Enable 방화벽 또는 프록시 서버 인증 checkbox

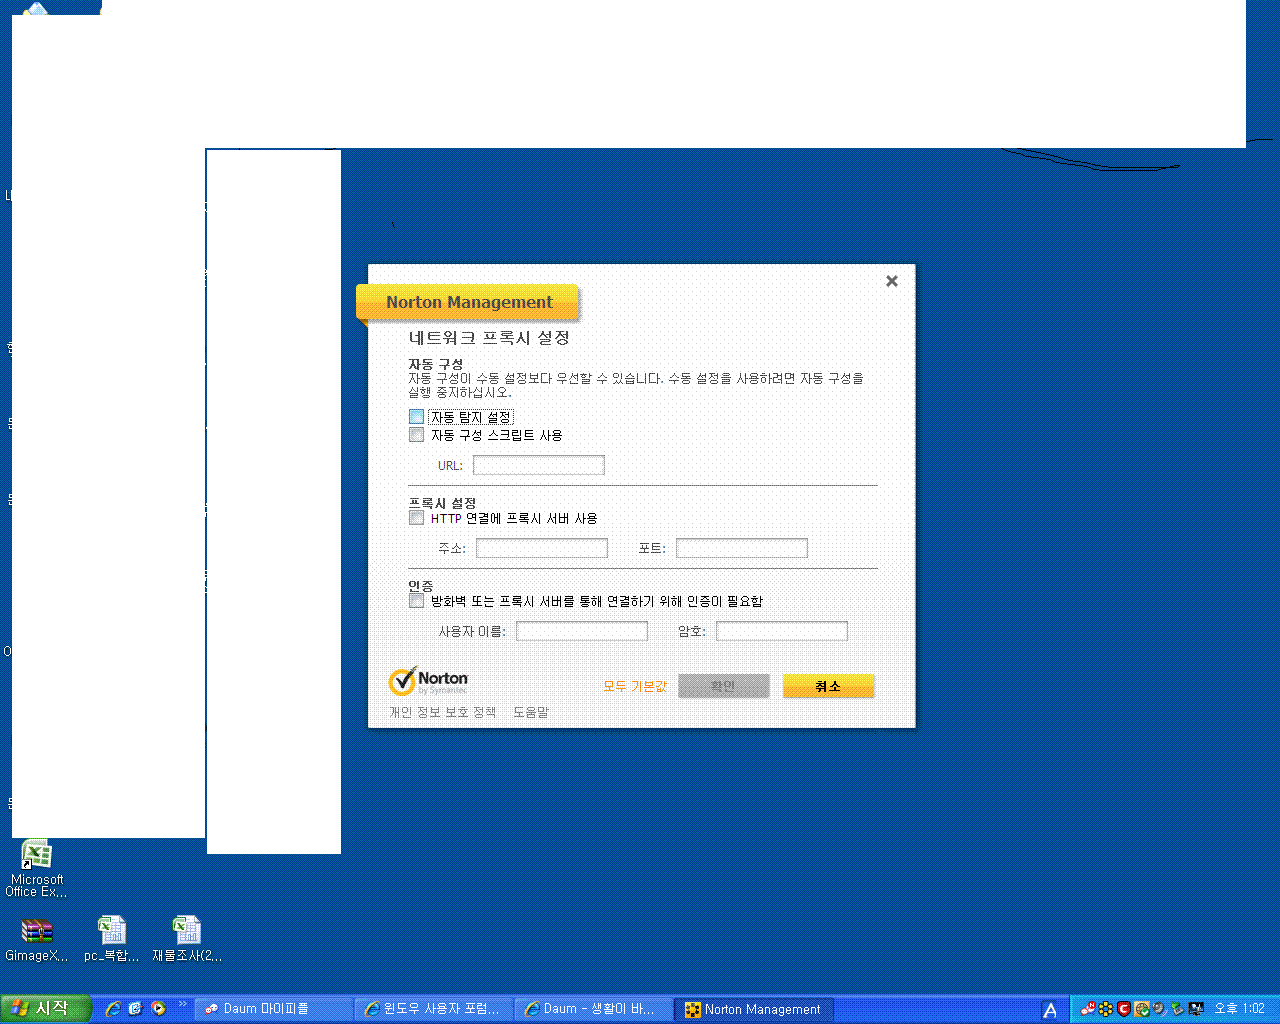(x=416, y=601)
